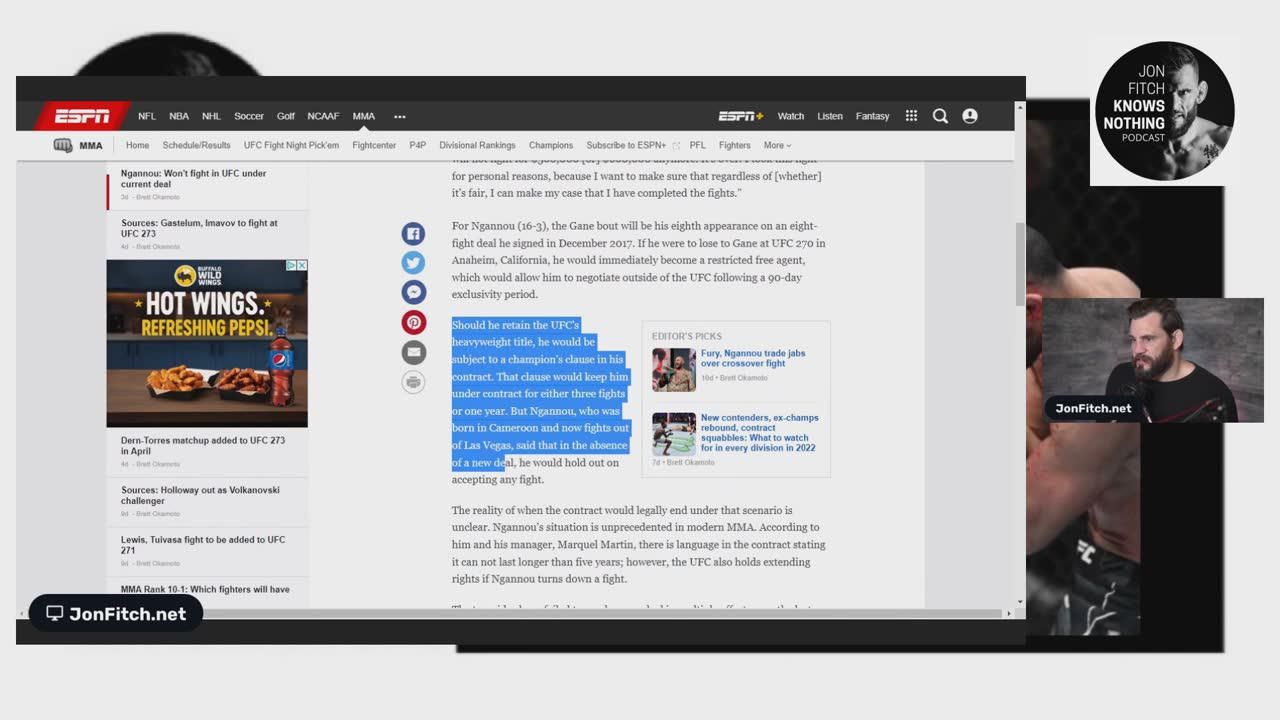The height and width of the screenshot is (720, 1280).
Task: Click the MMA section title
Action: (x=91, y=145)
